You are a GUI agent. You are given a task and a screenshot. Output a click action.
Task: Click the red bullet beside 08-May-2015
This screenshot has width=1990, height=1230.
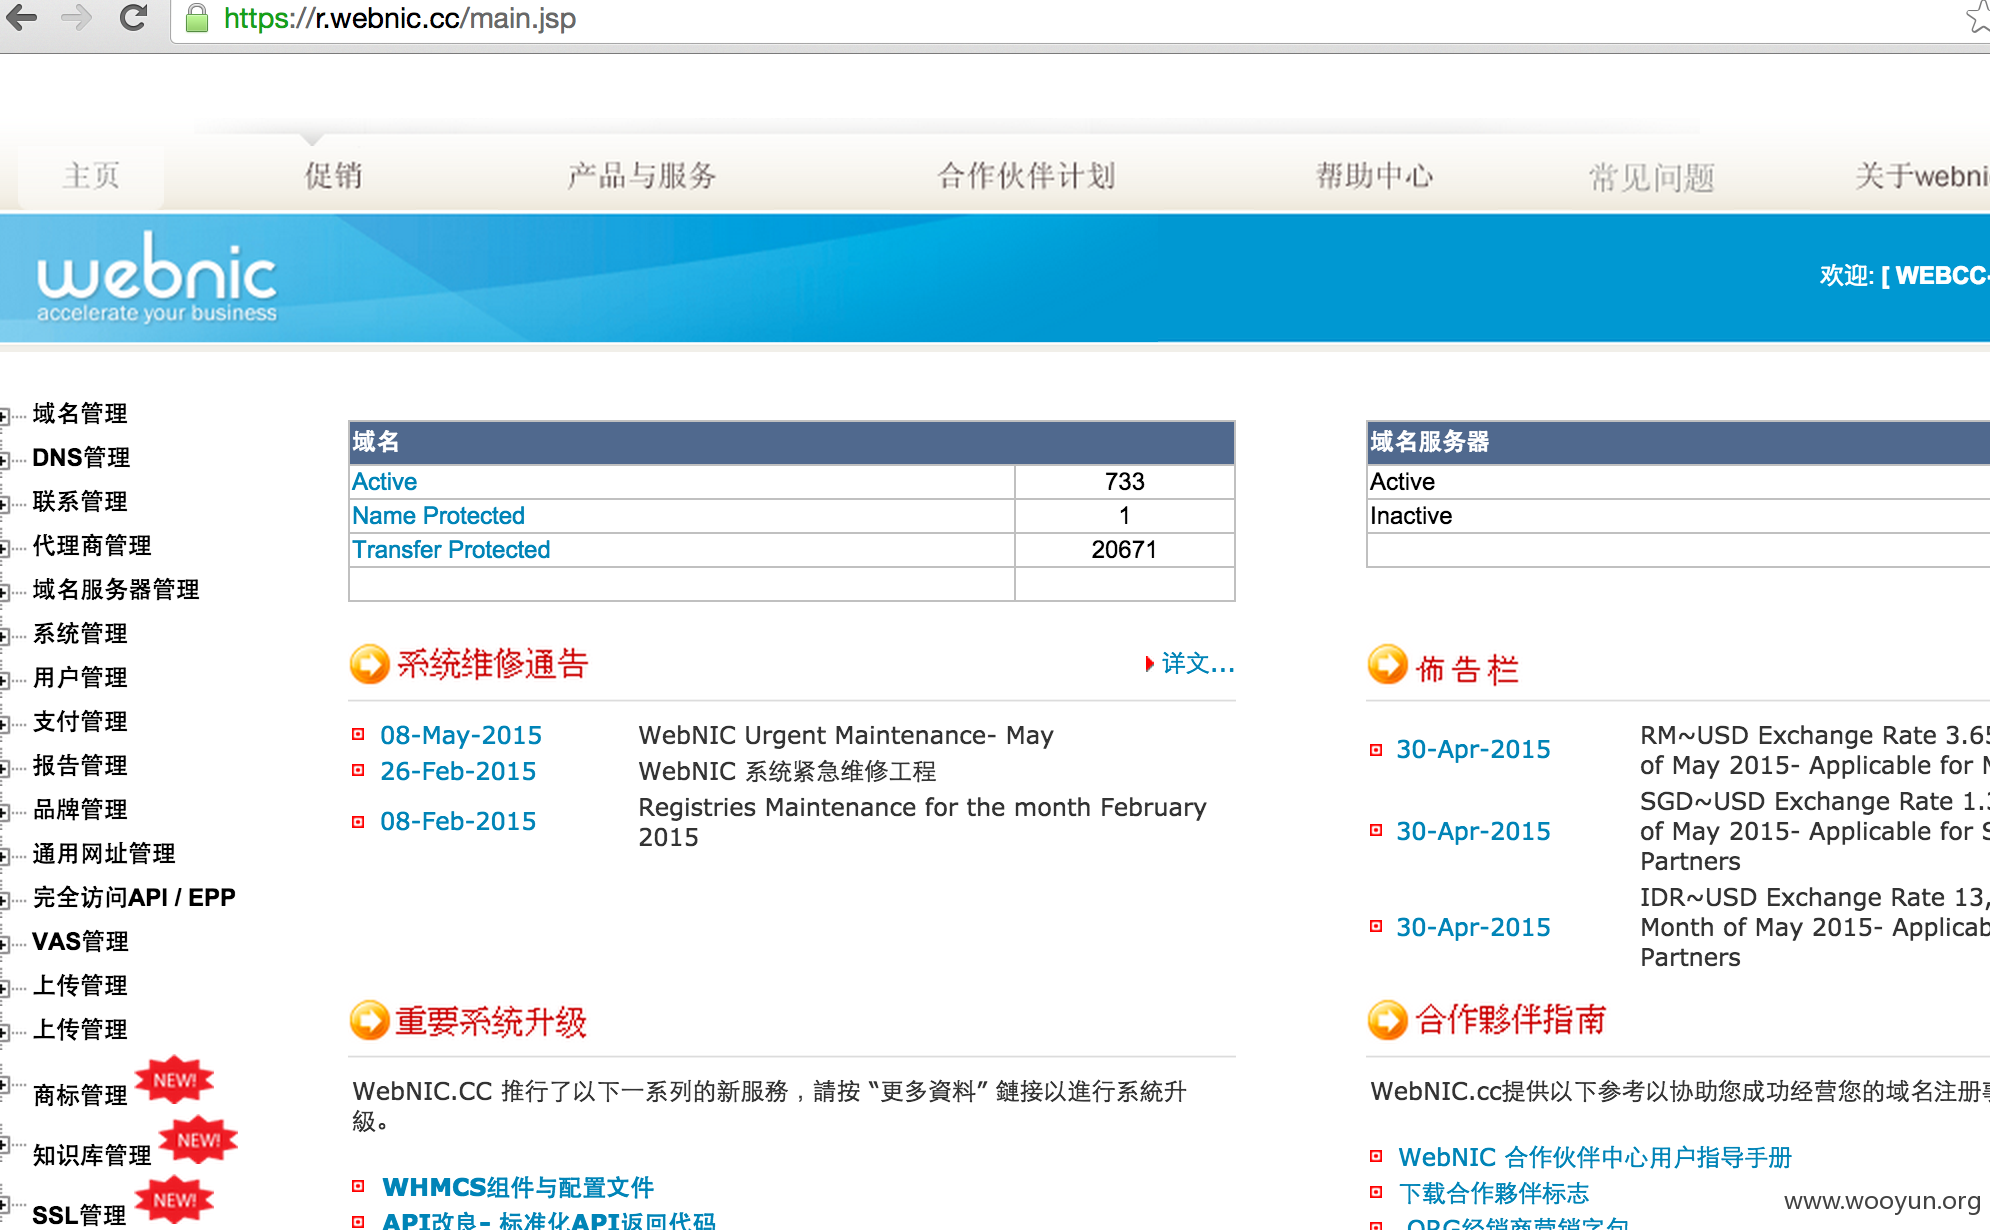point(358,735)
